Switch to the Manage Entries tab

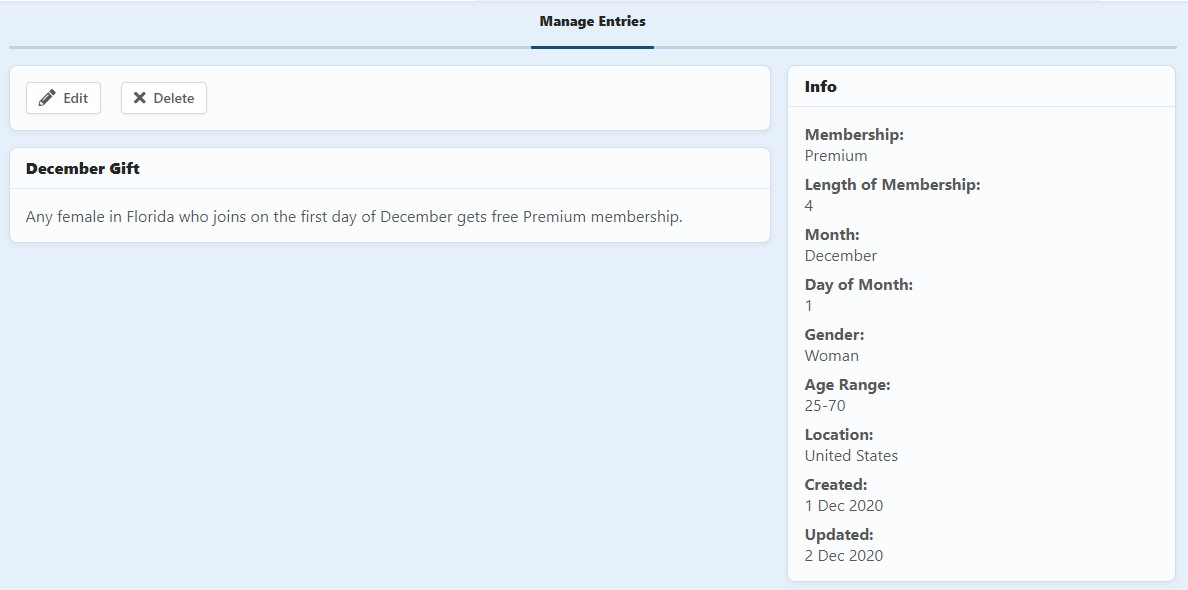coord(592,21)
